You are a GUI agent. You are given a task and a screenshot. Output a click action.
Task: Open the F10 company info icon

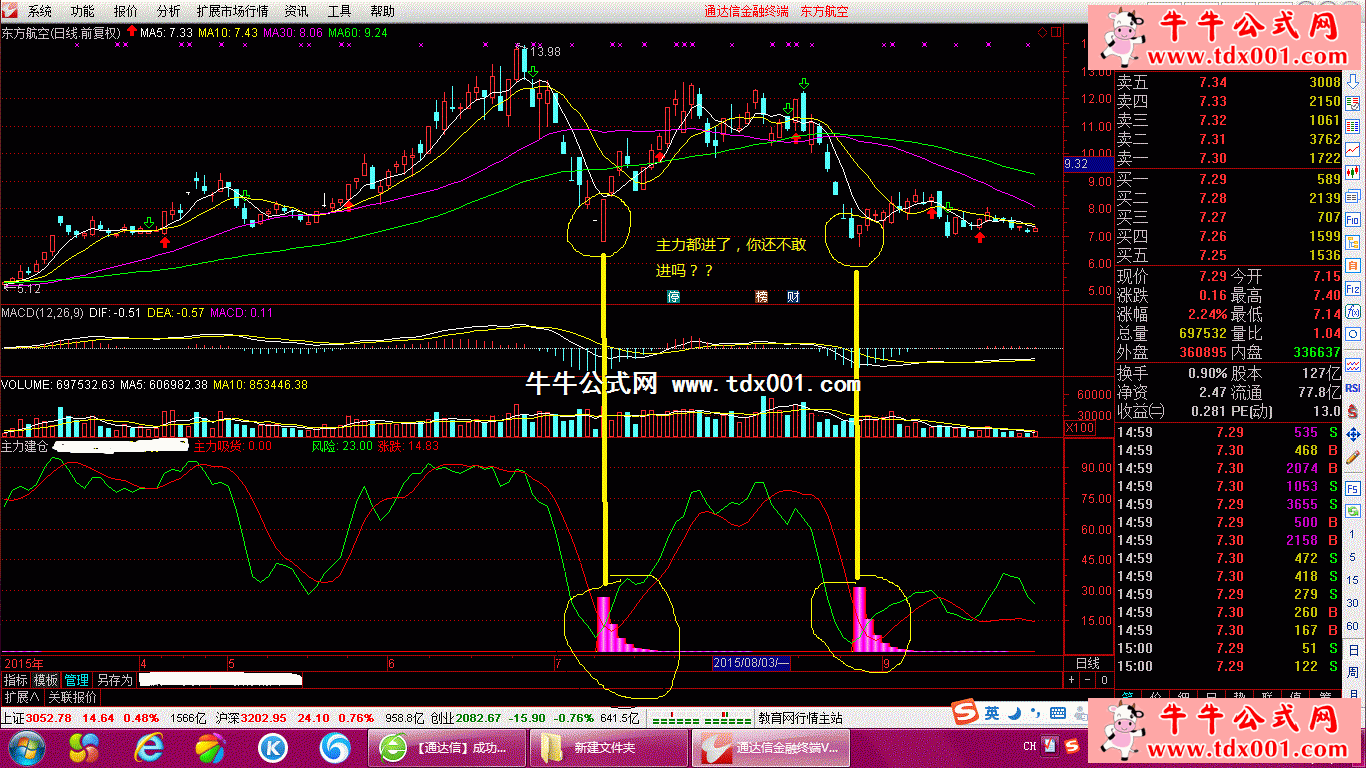(1353, 219)
